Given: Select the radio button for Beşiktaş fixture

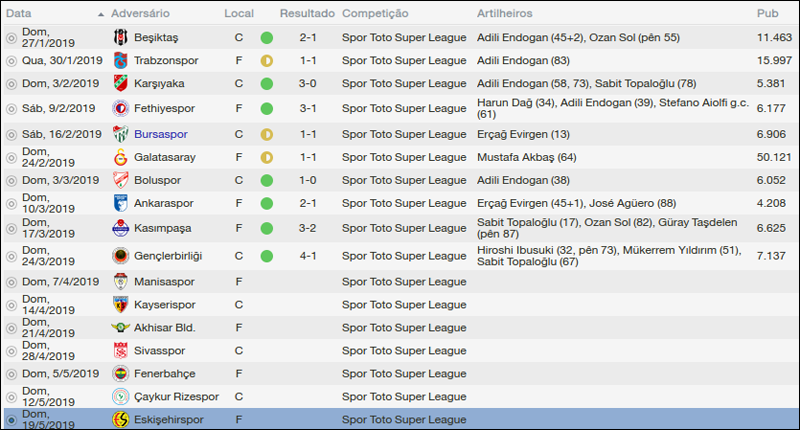Looking at the screenshot, I should pyautogui.click(x=11, y=37).
